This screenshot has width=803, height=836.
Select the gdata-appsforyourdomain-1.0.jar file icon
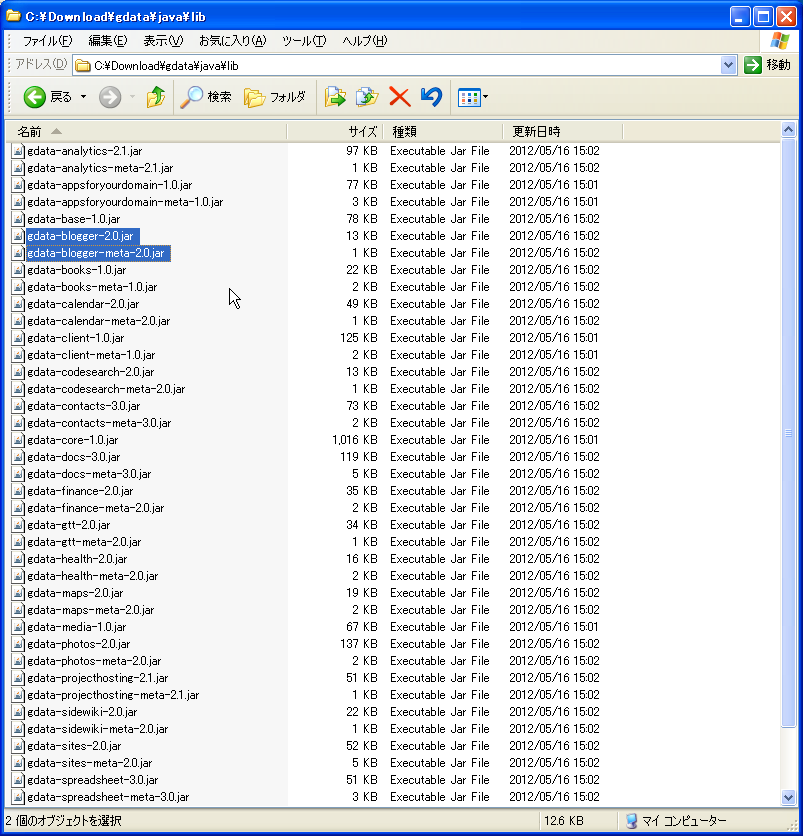click(18, 185)
